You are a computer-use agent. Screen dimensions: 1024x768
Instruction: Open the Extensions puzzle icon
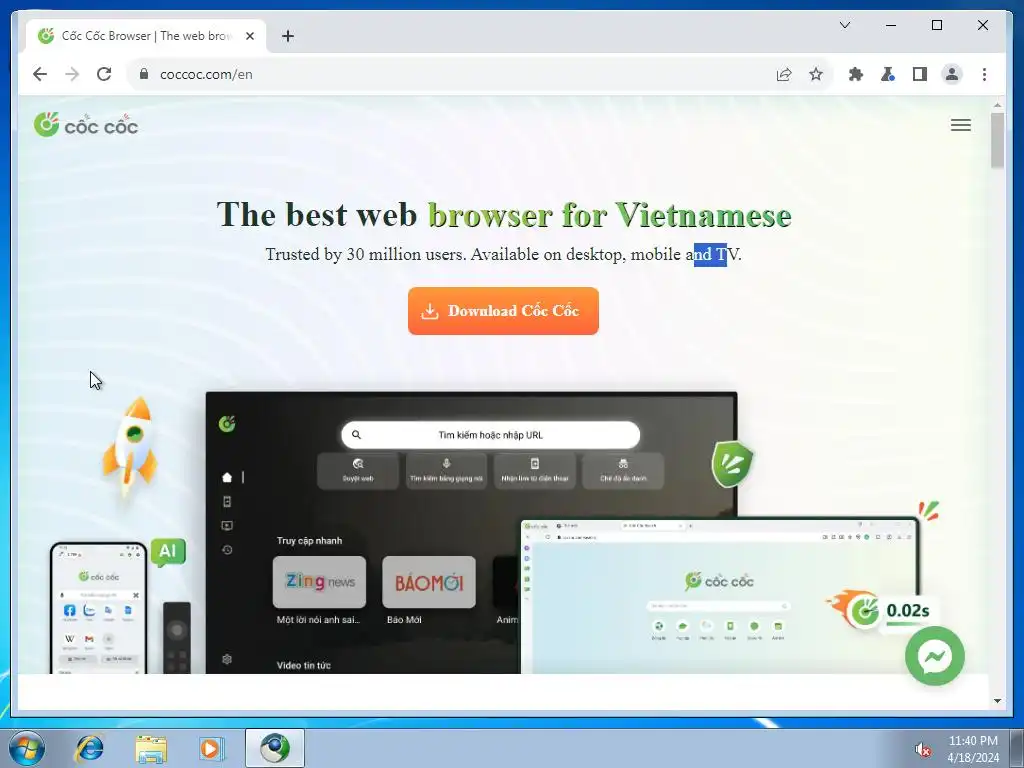856,74
